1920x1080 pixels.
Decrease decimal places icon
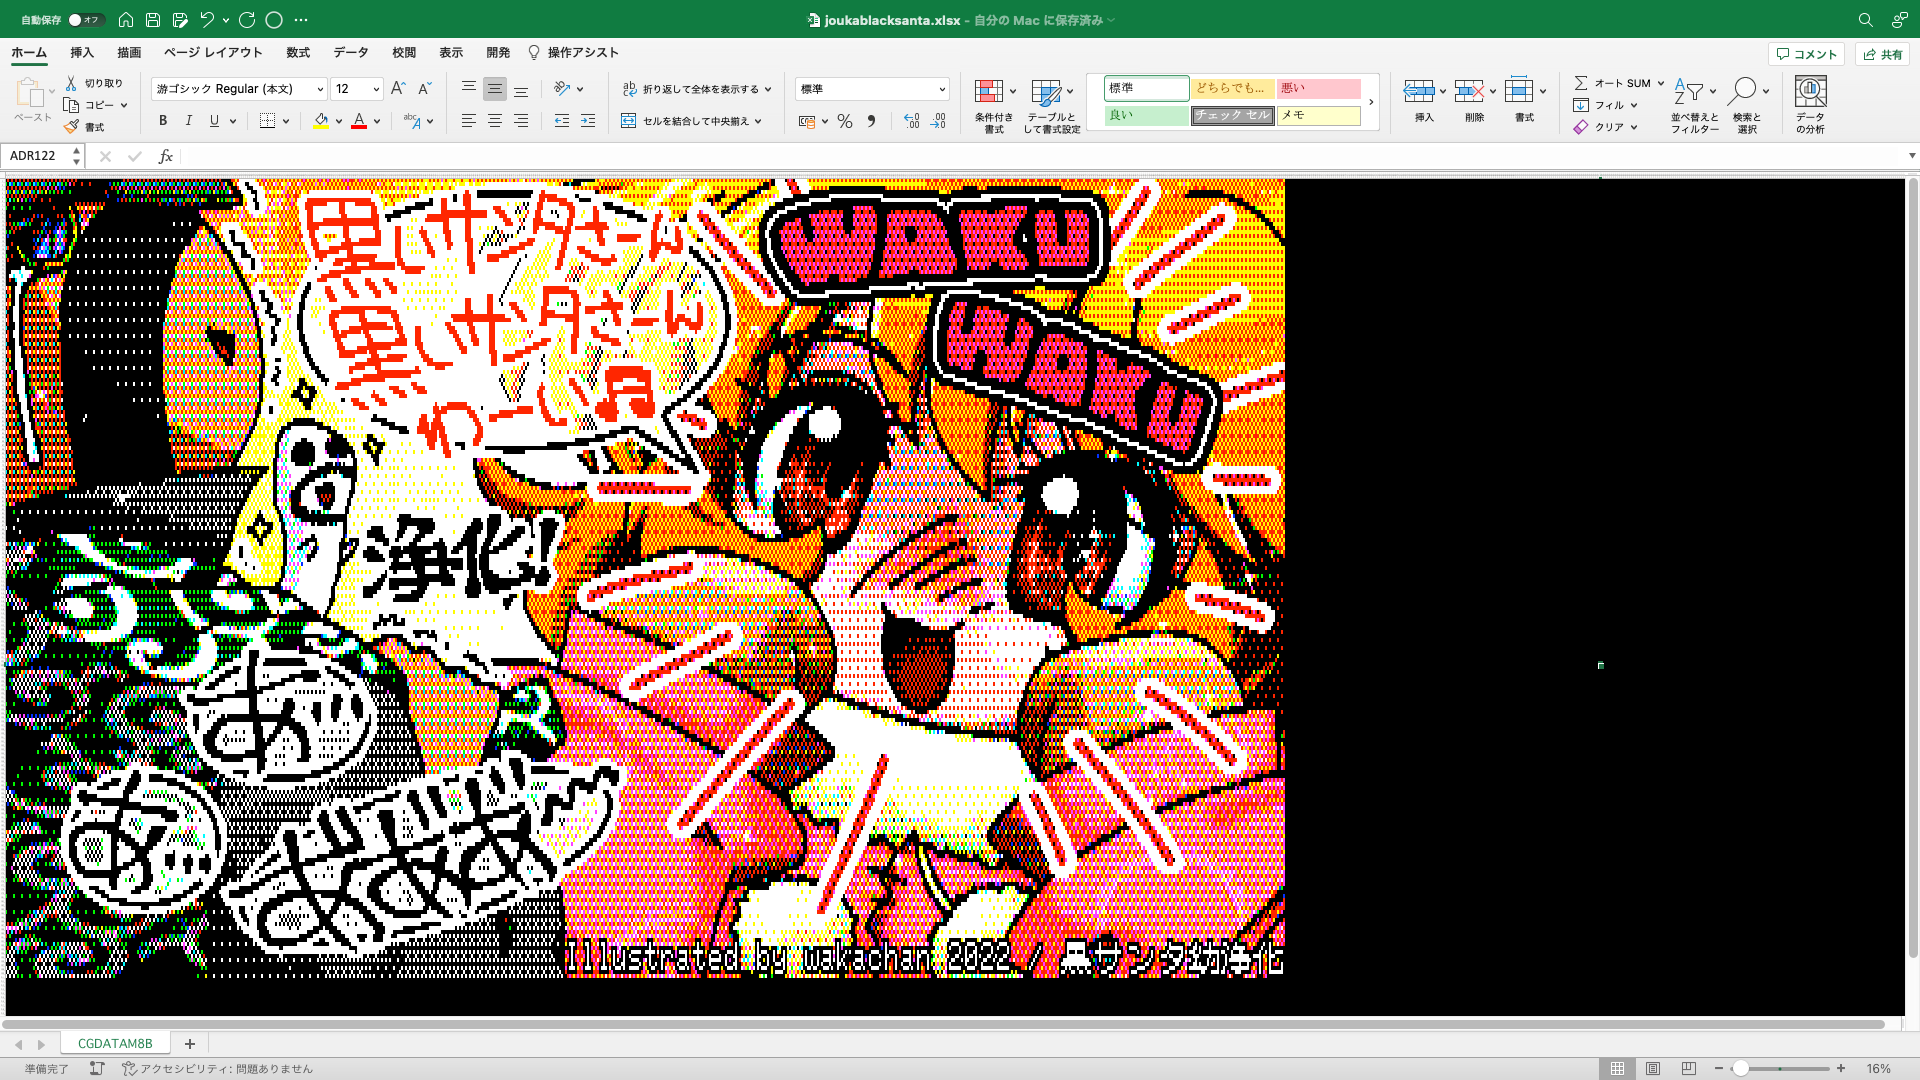click(x=938, y=121)
